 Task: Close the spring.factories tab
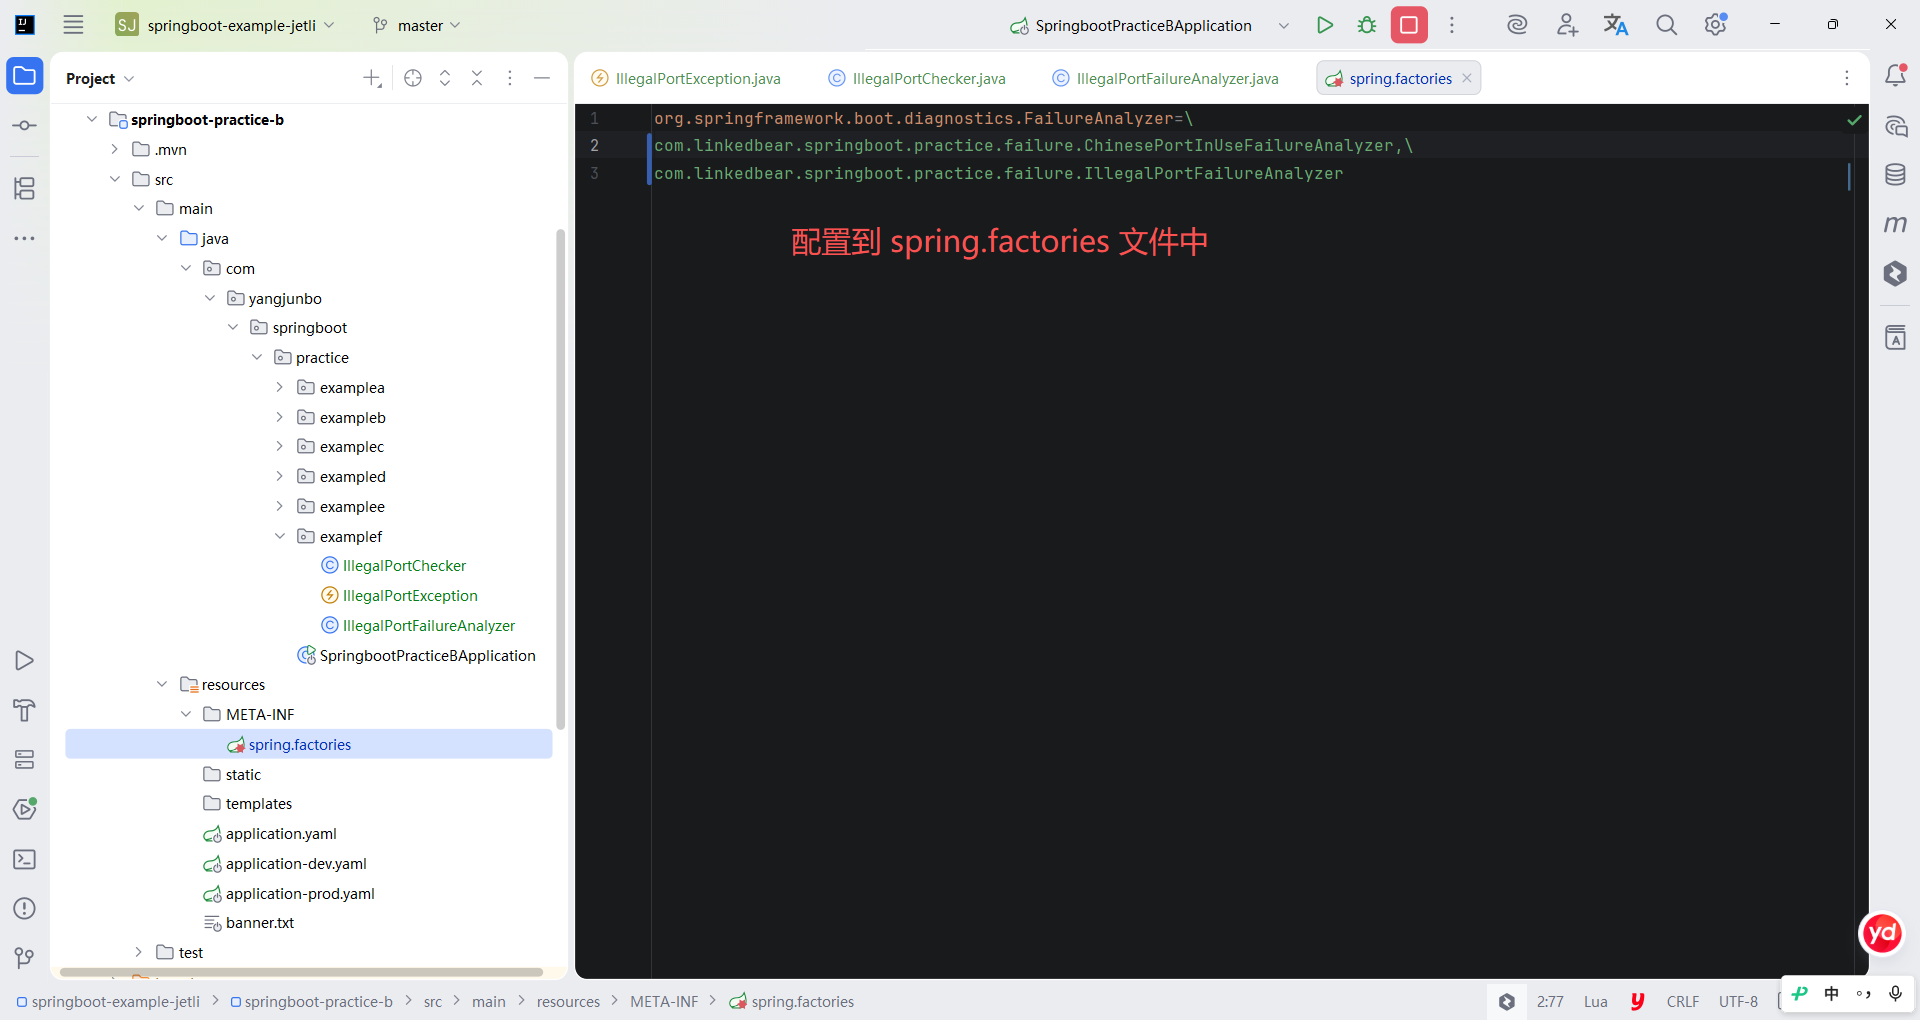click(x=1467, y=78)
